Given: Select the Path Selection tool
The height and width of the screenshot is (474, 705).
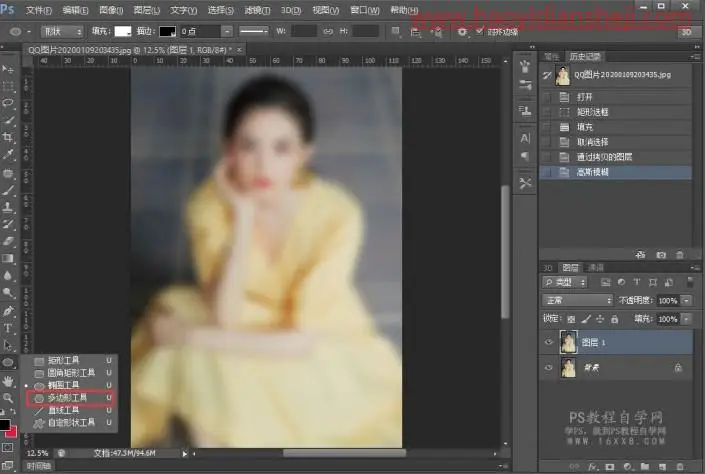Looking at the screenshot, I should [x=8, y=345].
